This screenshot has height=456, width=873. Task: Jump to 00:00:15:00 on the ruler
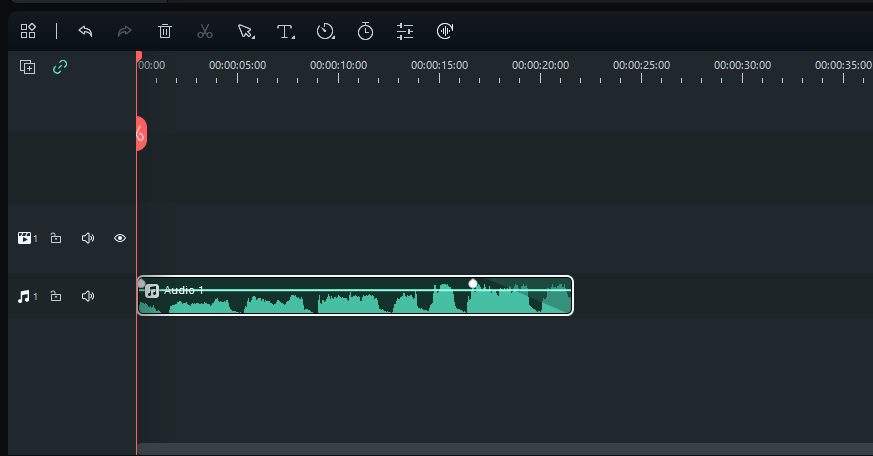coord(440,65)
